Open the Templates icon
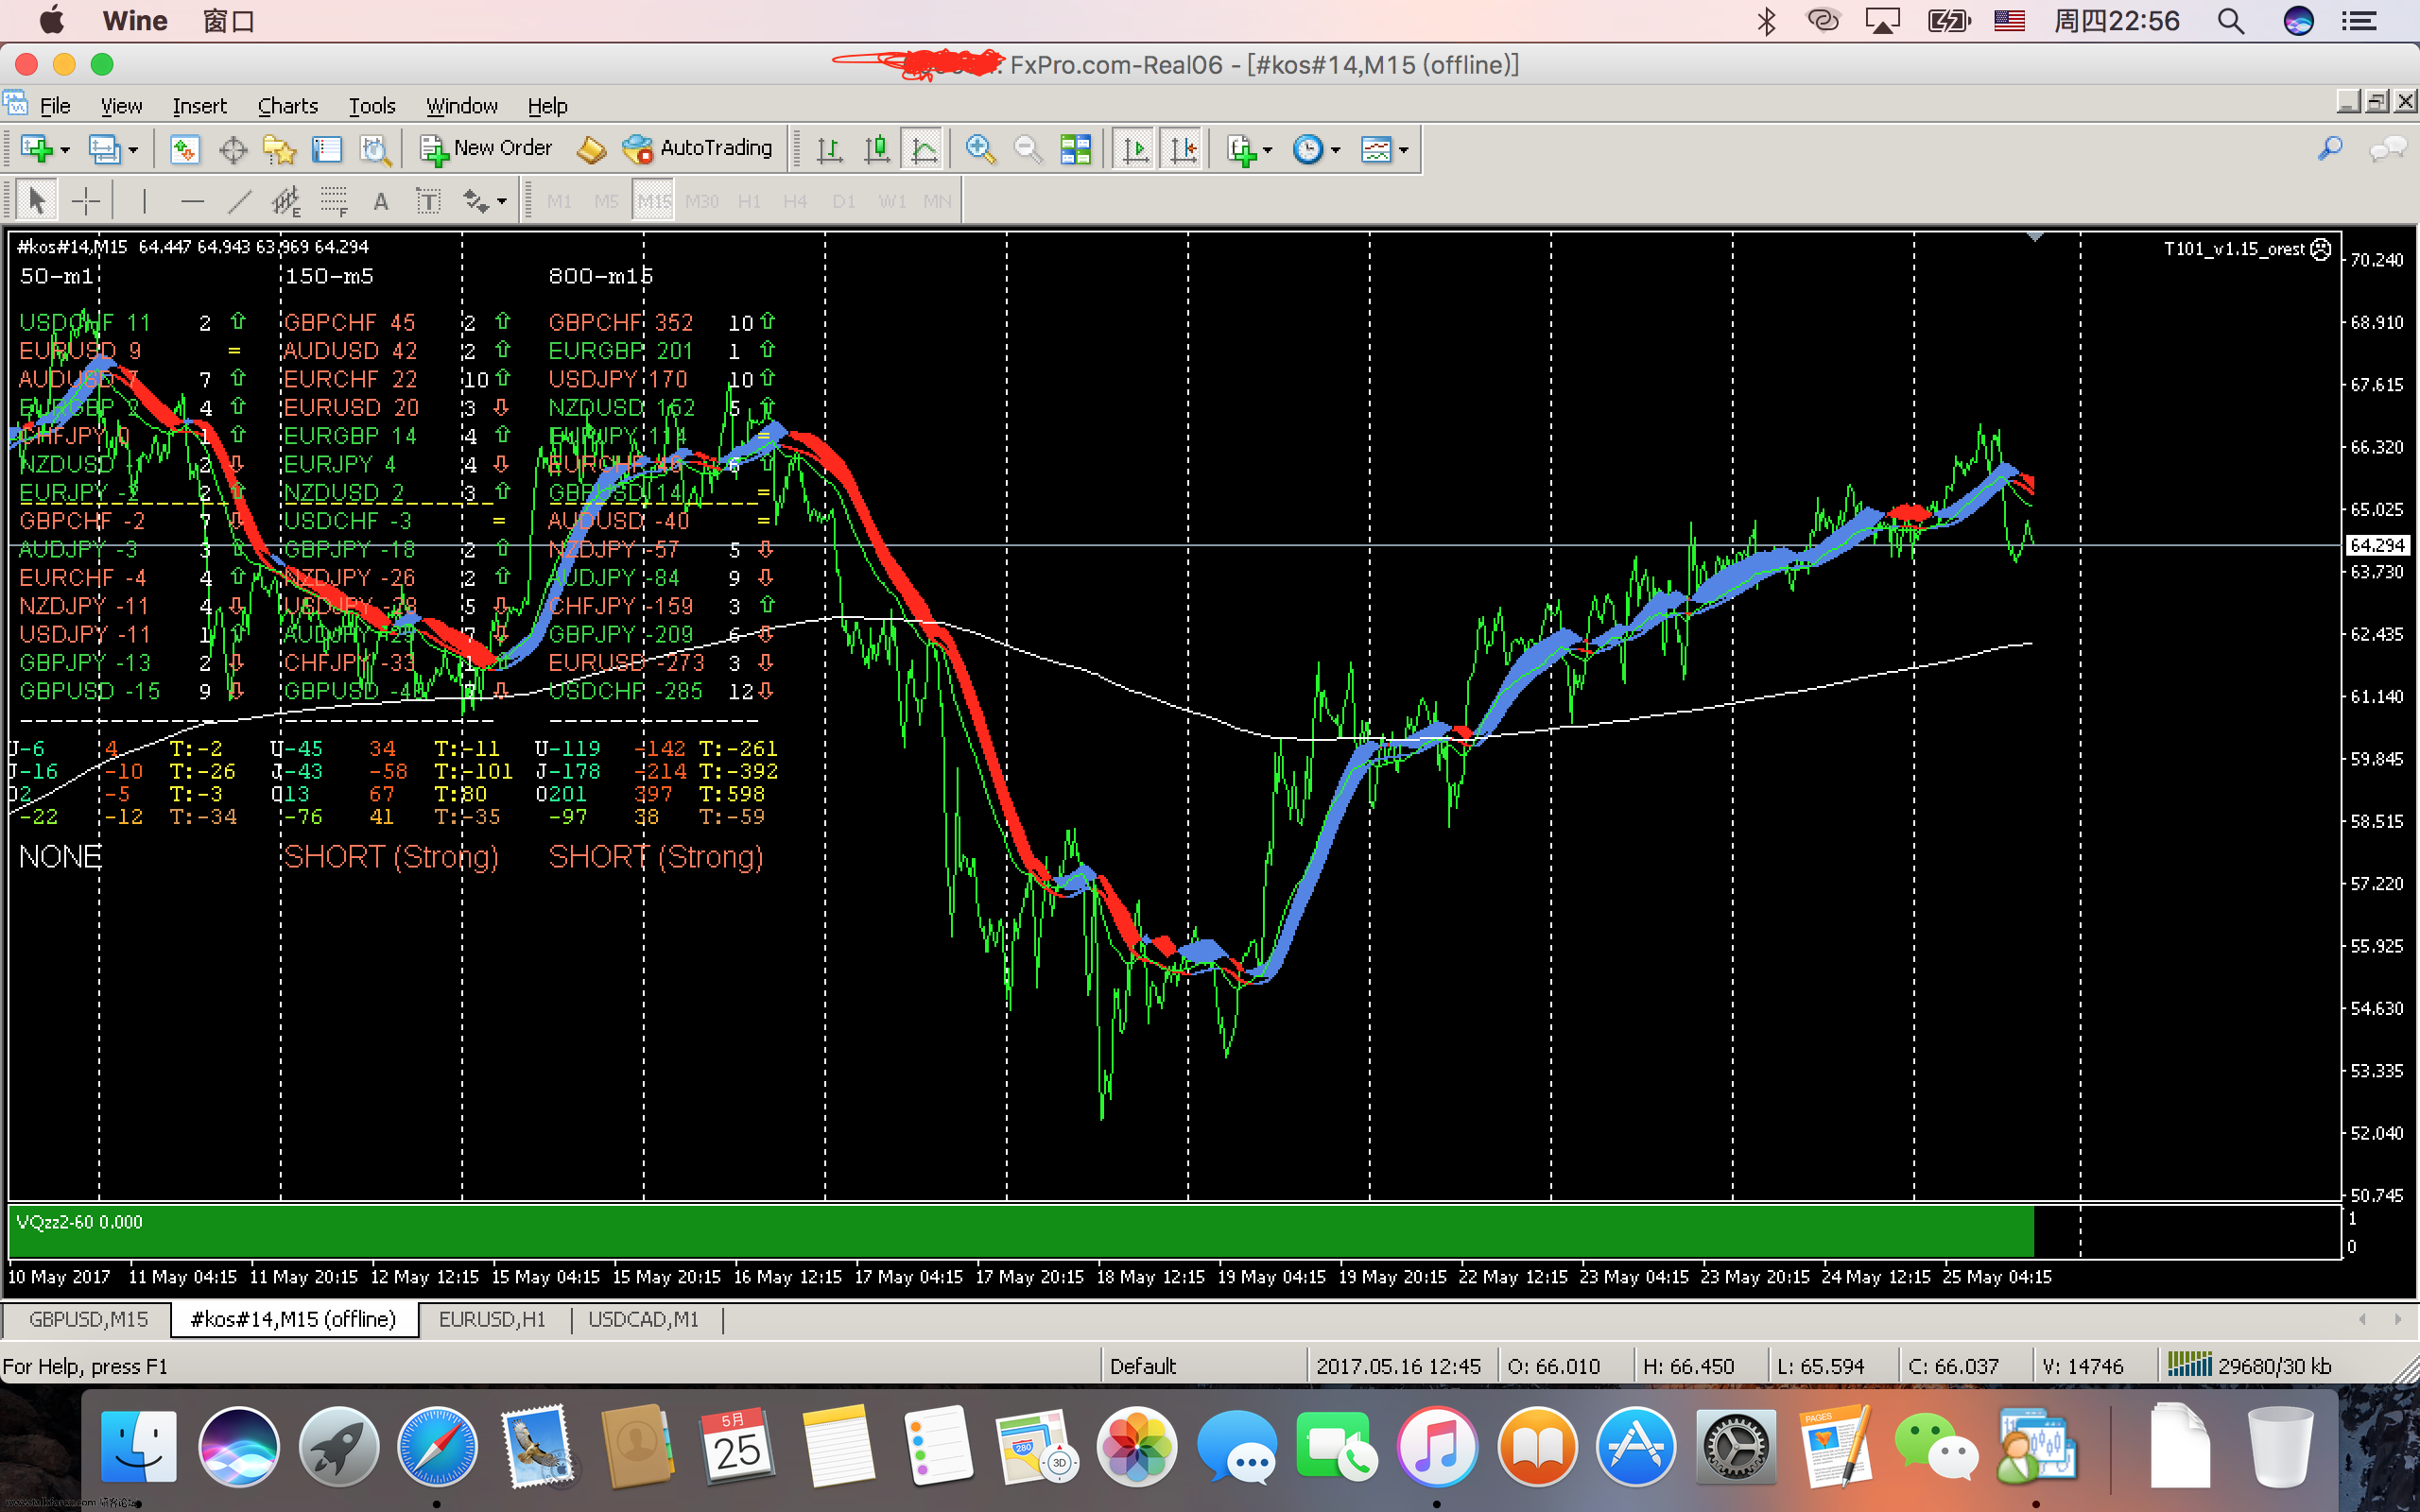Viewport: 2420px width, 1512px height. coord(1377,149)
